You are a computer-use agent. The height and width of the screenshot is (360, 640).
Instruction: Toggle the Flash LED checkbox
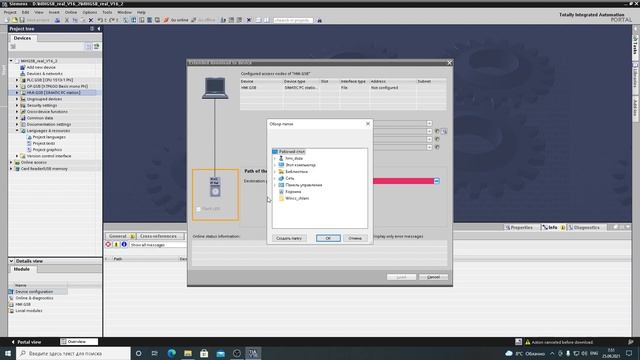coord(199,209)
